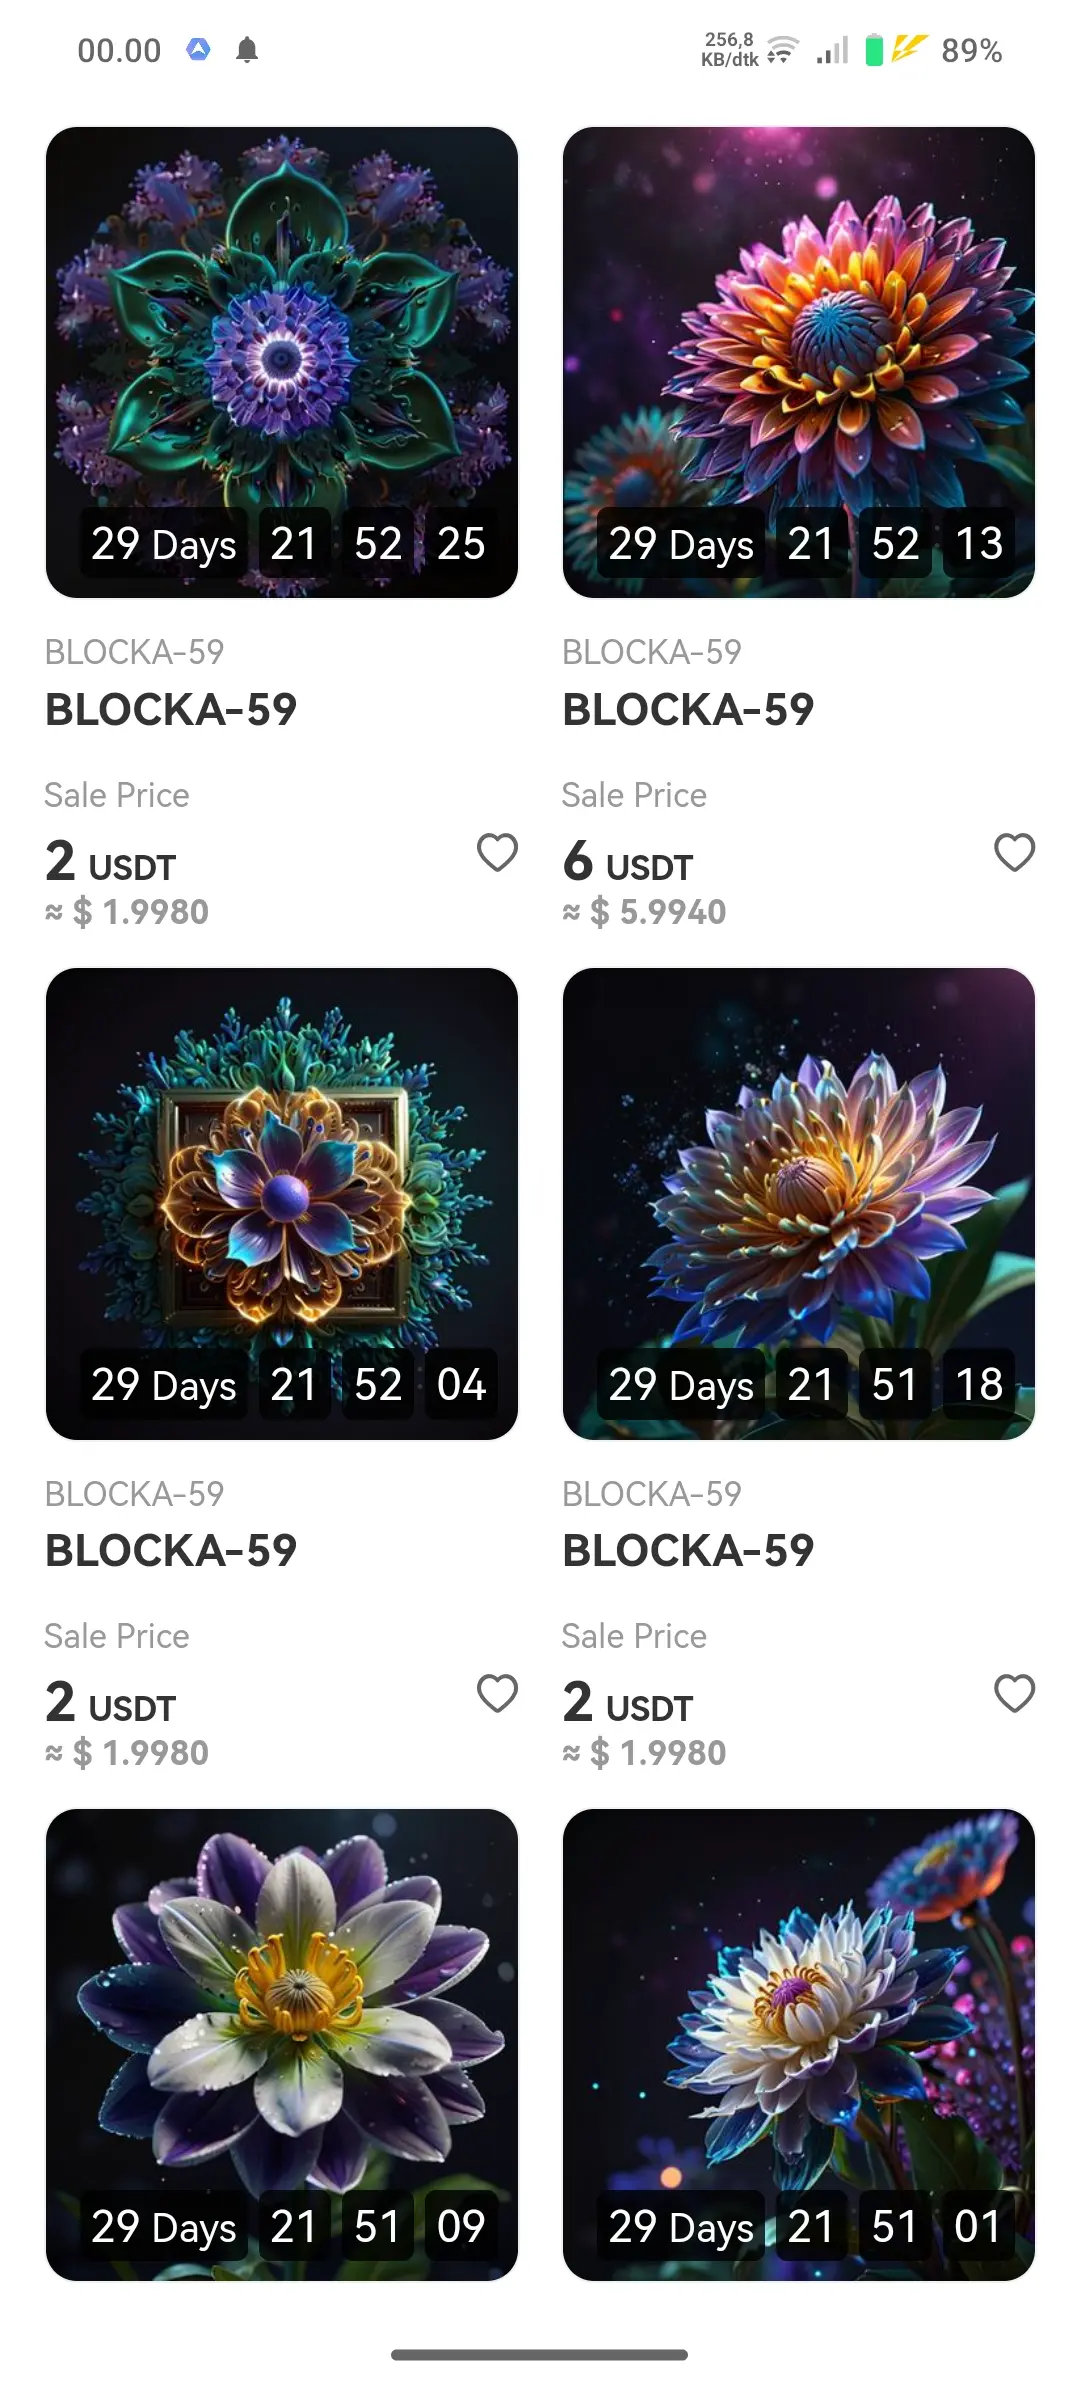The width and height of the screenshot is (1080, 2388).
Task: Tap heart icon on the 6 USDT item
Action: point(1014,853)
